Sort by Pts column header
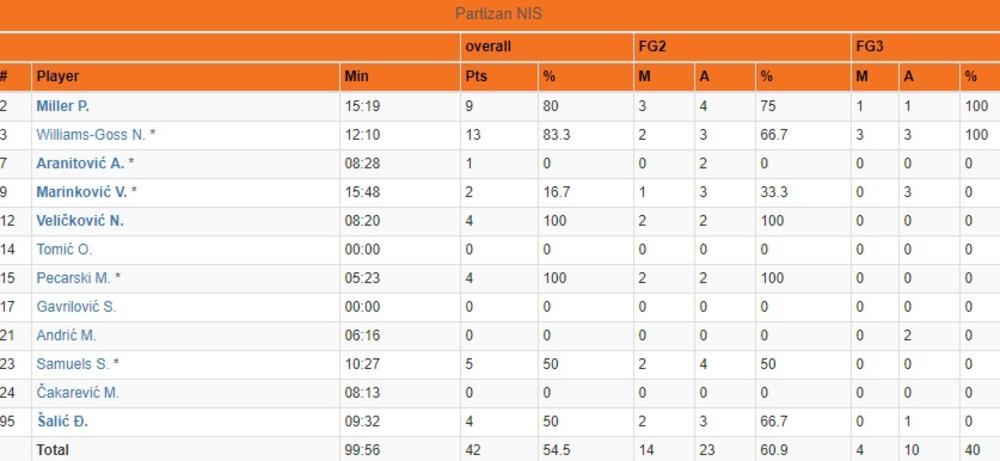1000x461 pixels. (476, 76)
